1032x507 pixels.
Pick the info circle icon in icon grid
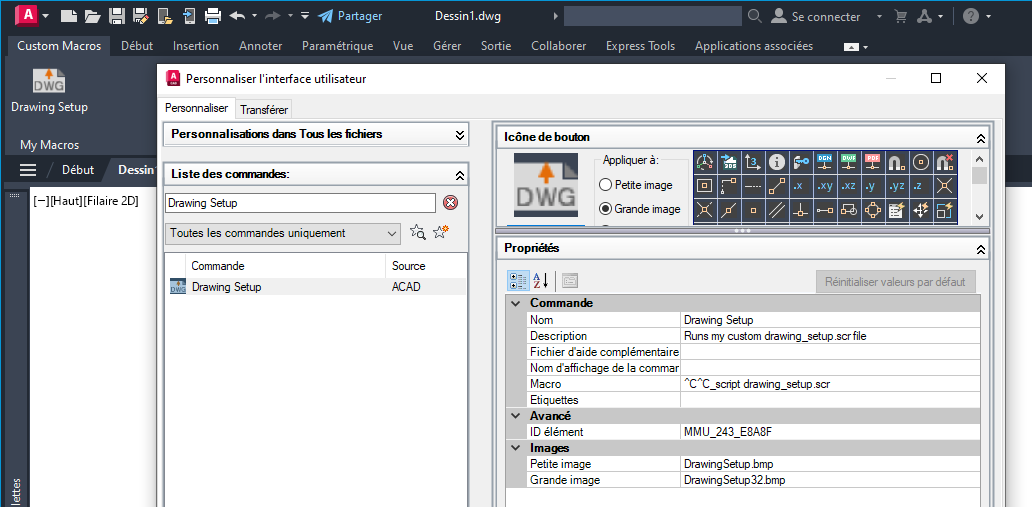click(777, 161)
